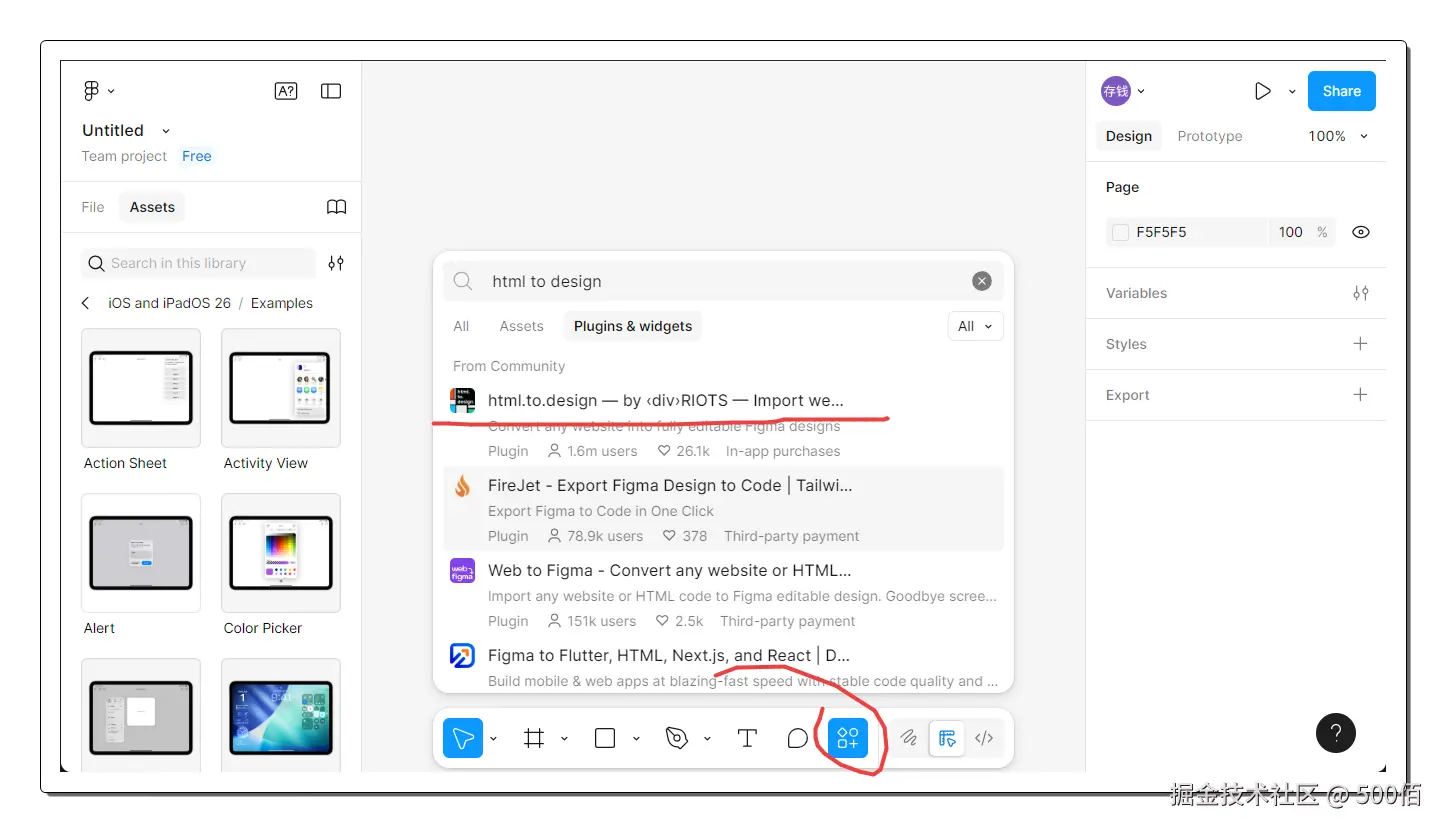The width and height of the screenshot is (1446, 832).
Task: Click the Free plan badge
Action: pyautogui.click(x=197, y=156)
